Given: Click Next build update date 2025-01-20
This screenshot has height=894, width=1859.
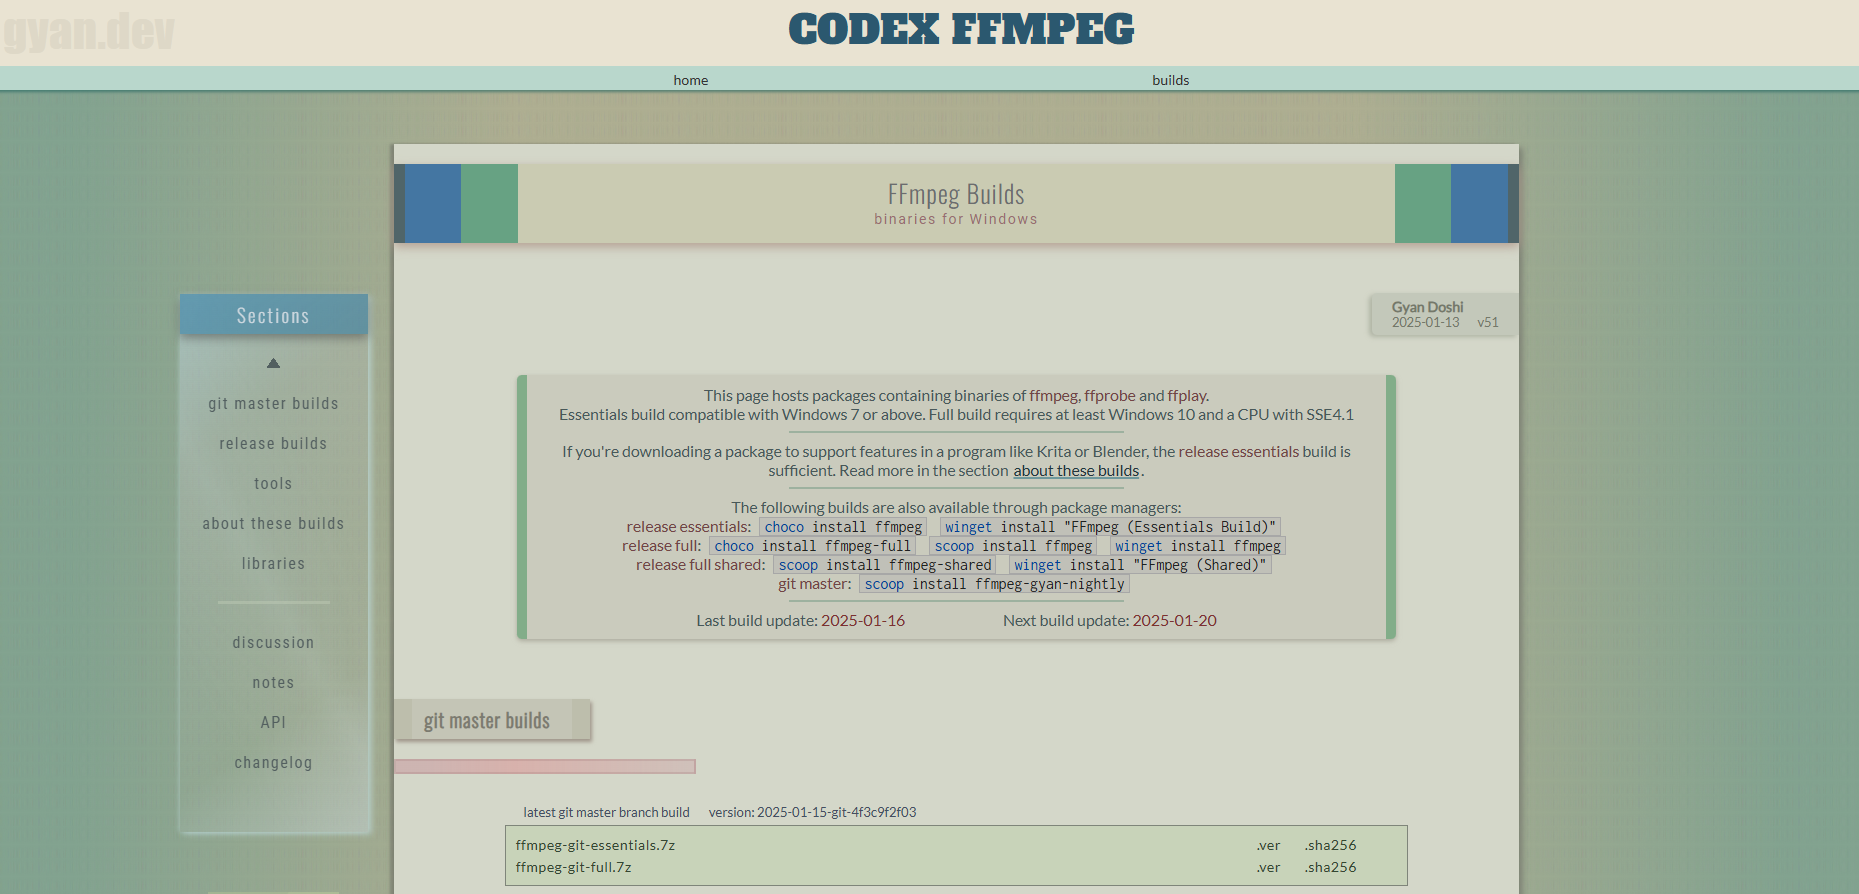Looking at the screenshot, I should [x=1174, y=621].
